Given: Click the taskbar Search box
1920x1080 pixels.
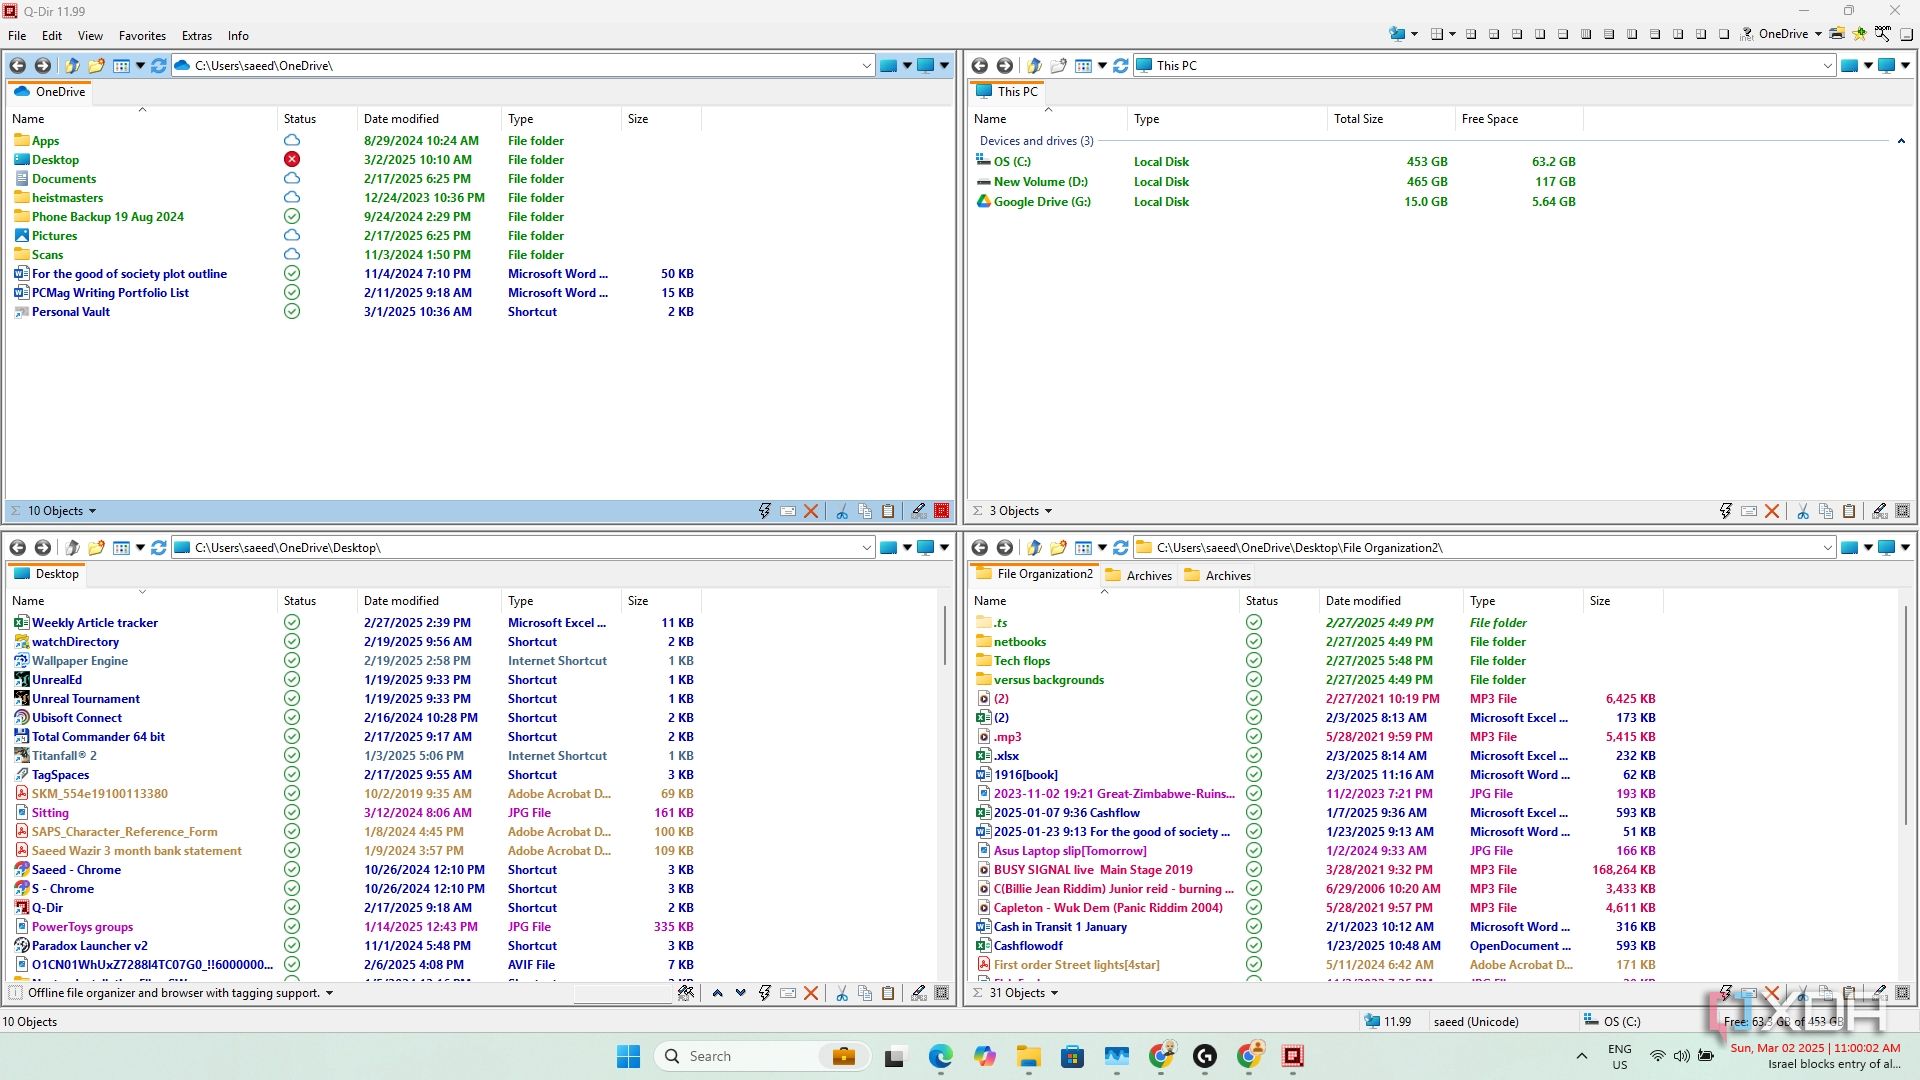Looking at the screenshot, I should (x=762, y=1057).
